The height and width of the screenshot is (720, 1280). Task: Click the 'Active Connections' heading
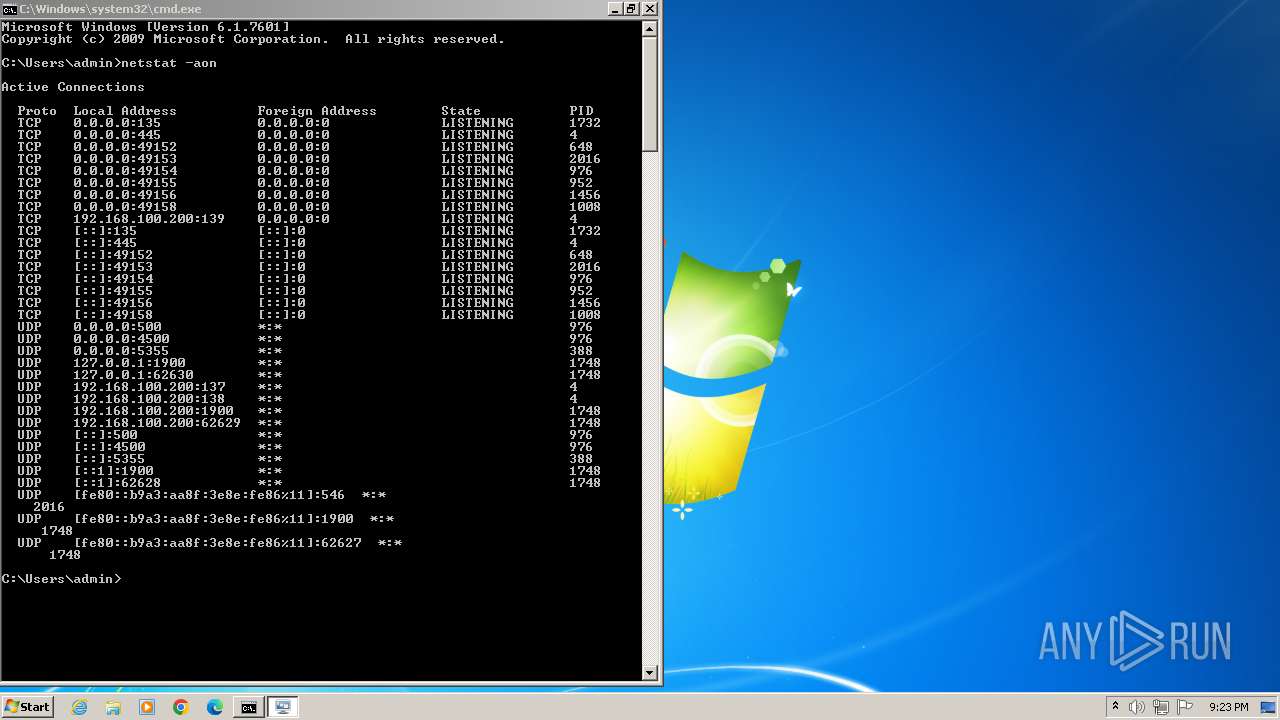(x=73, y=87)
